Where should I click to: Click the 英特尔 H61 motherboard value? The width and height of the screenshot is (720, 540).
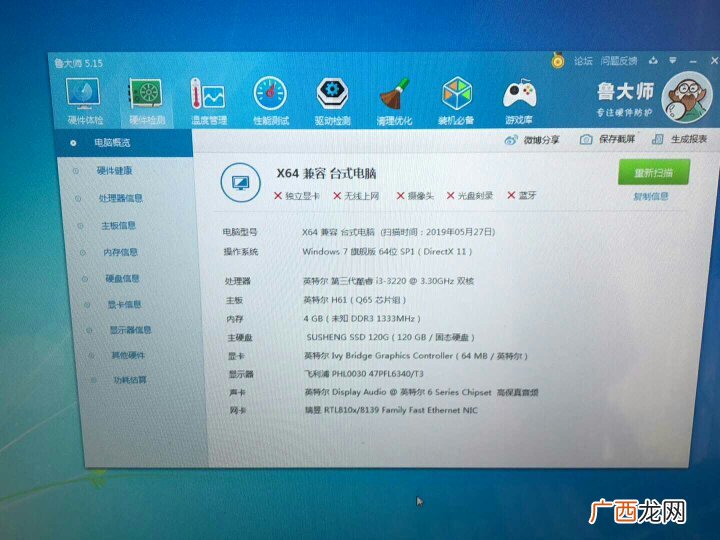[x=355, y=300]
